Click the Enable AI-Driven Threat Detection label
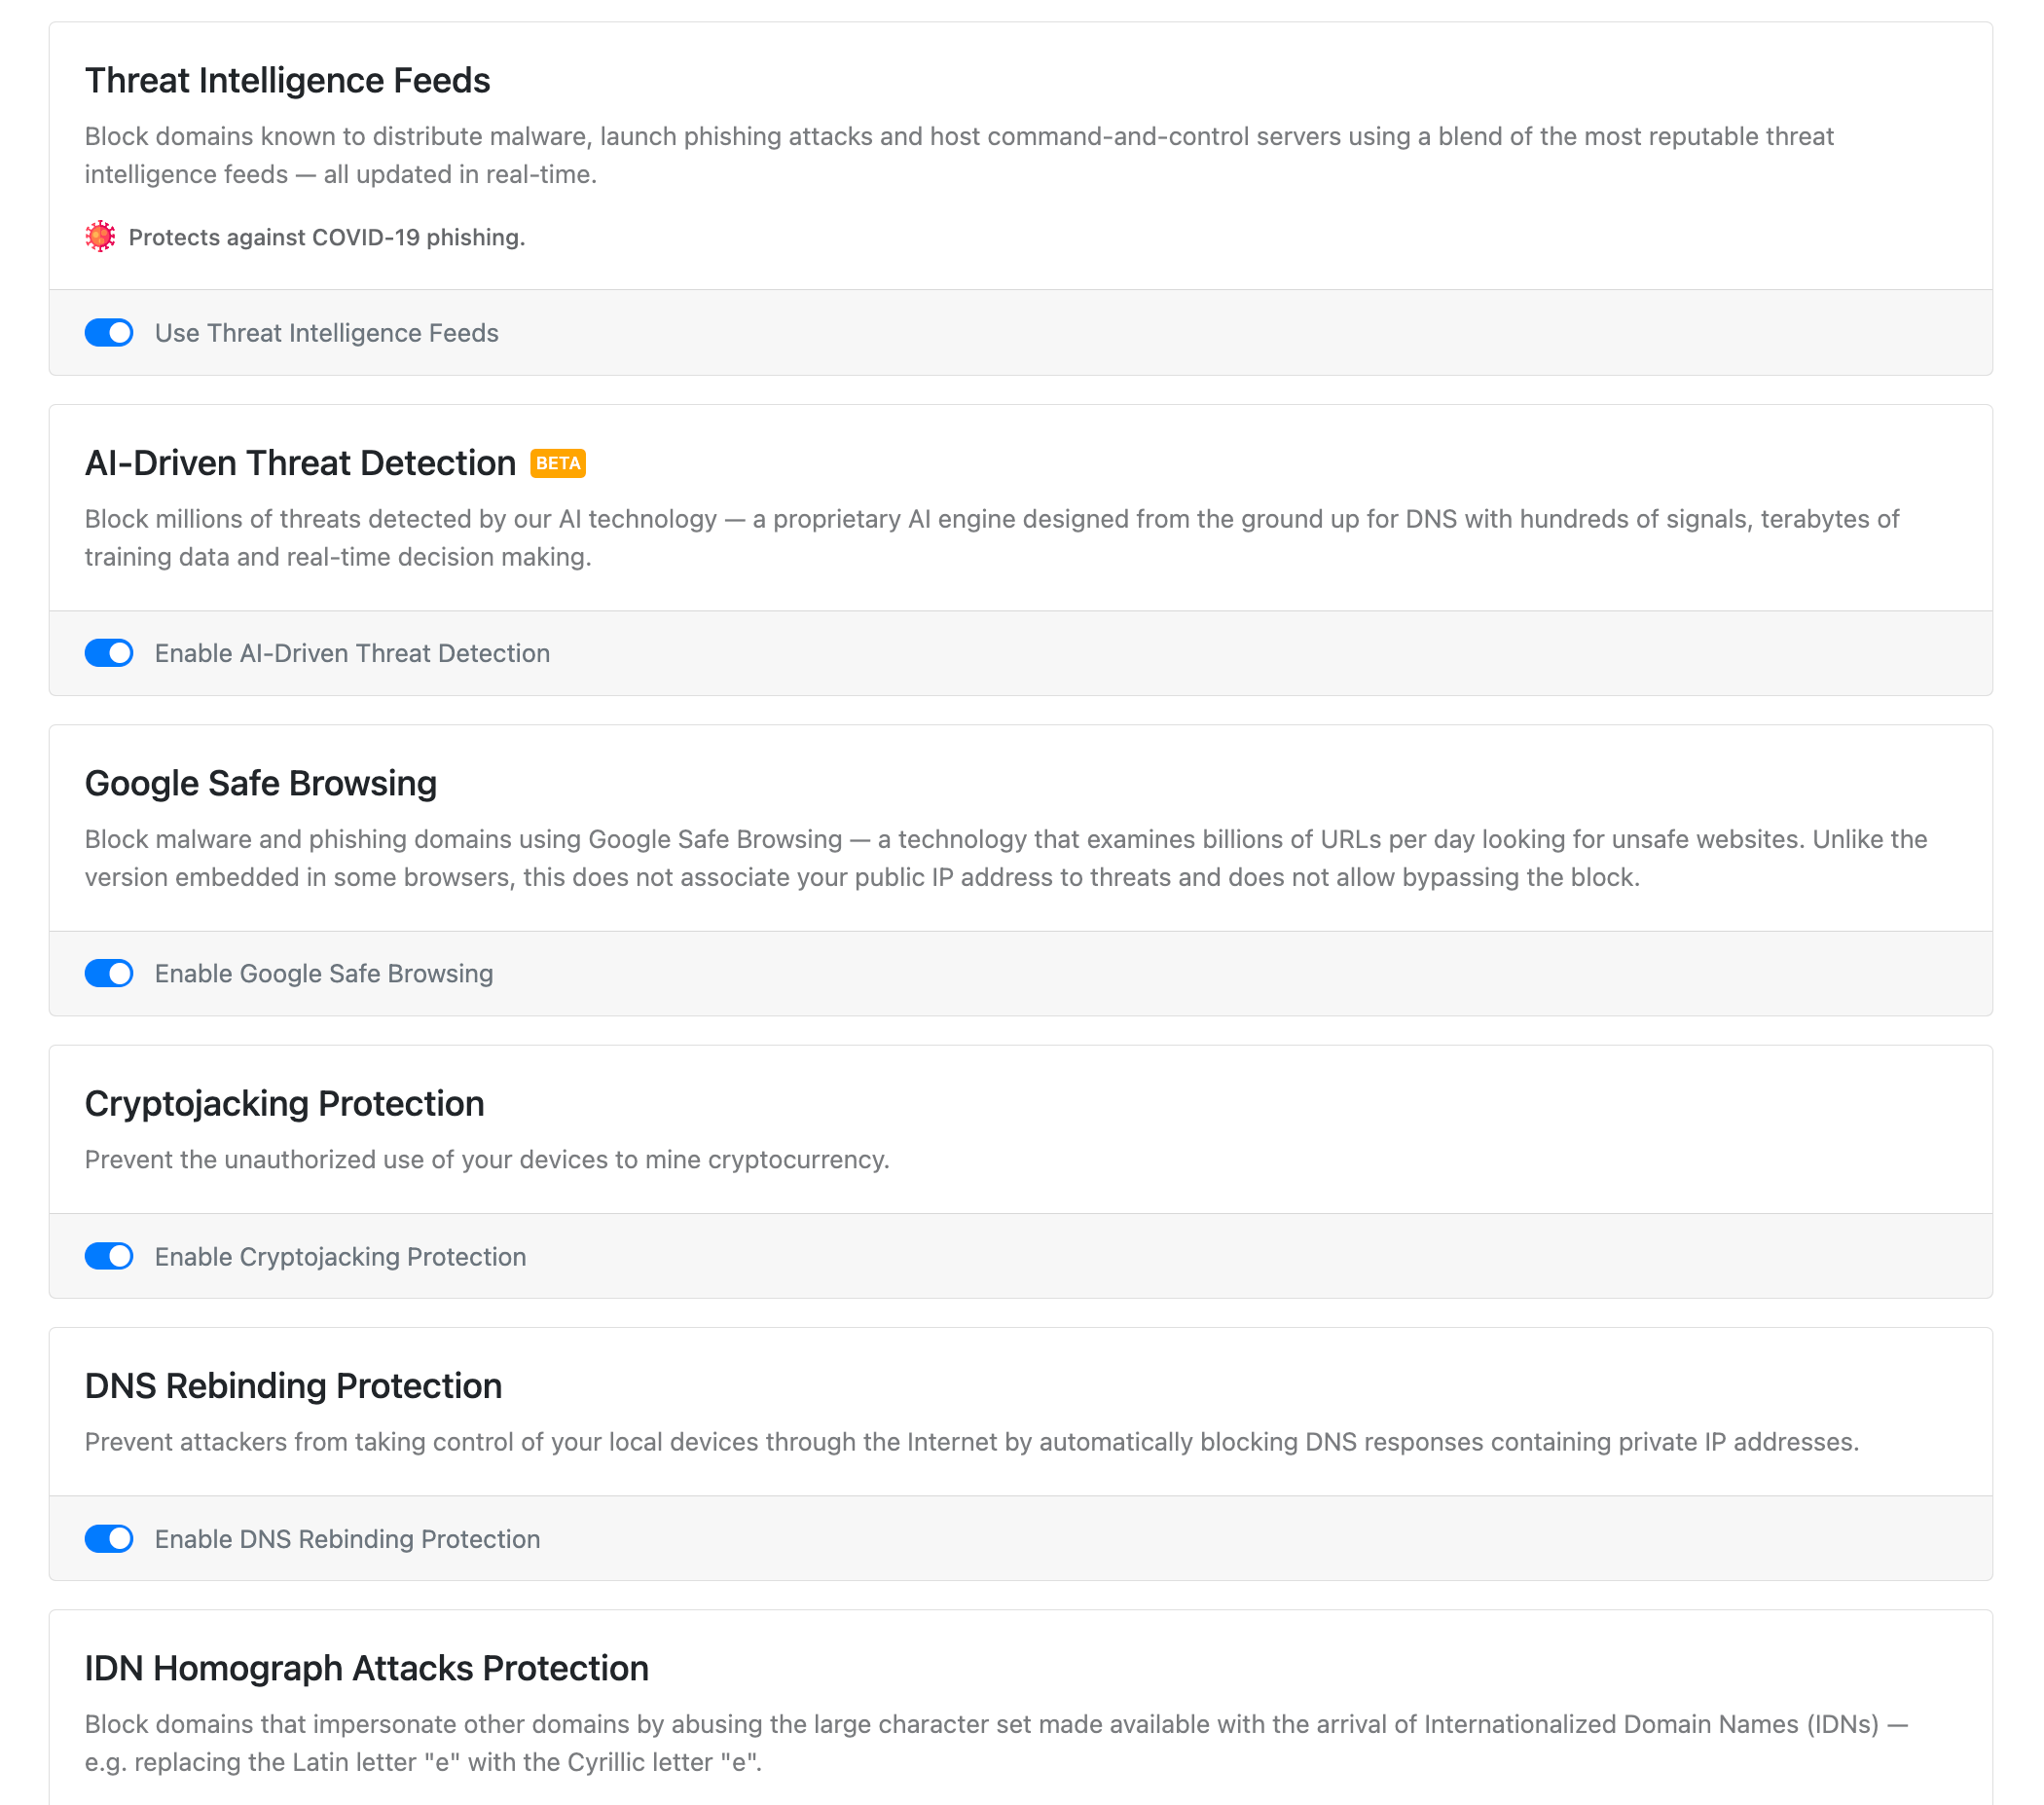This screenshot has width=2044, height=1805. point(352,653)
